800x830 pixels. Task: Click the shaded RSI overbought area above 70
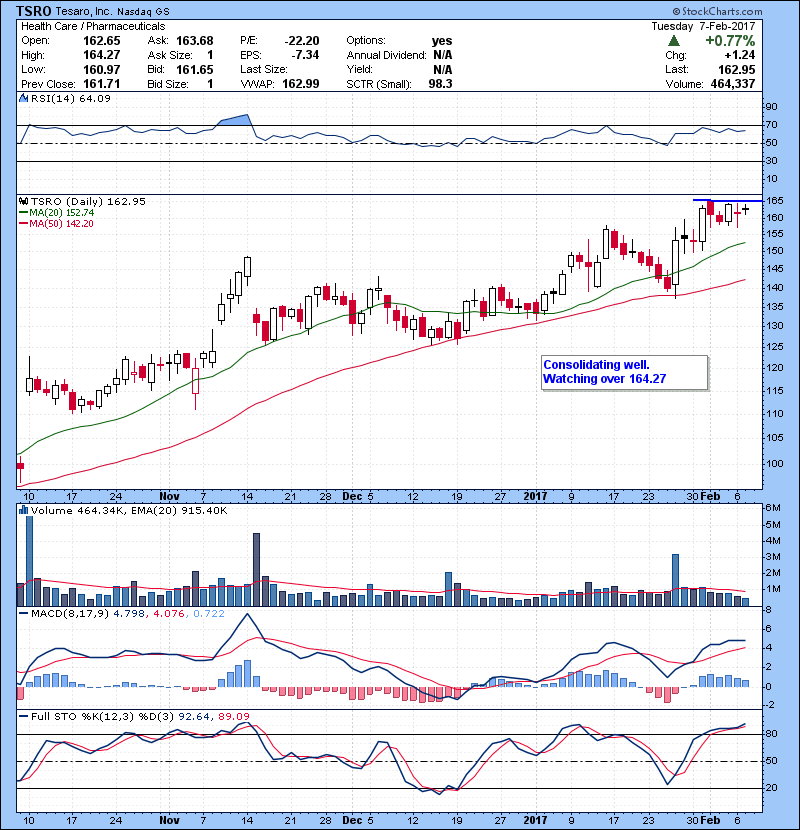tap(235, 120)
